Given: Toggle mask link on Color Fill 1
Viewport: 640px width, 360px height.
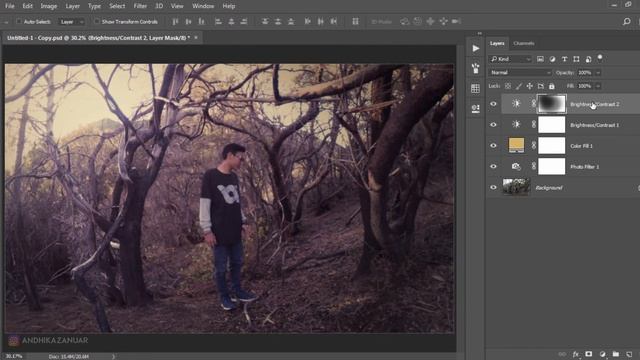Looking at the screenshot, I should coord(533,146).
